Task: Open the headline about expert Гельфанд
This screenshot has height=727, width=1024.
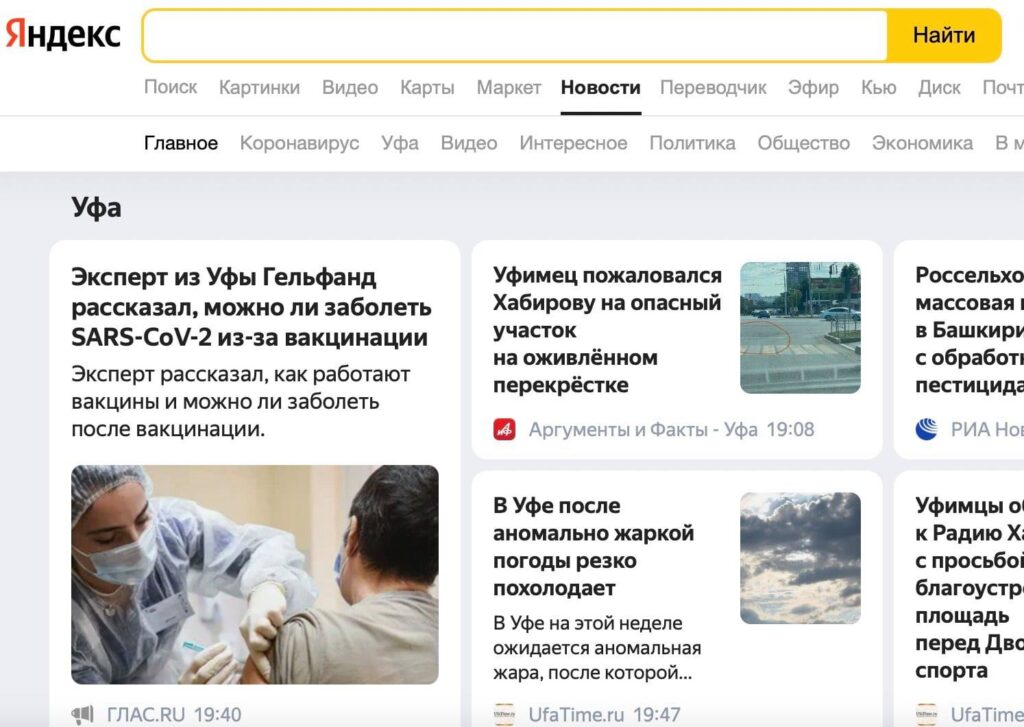Action: (x=251, y=307)
